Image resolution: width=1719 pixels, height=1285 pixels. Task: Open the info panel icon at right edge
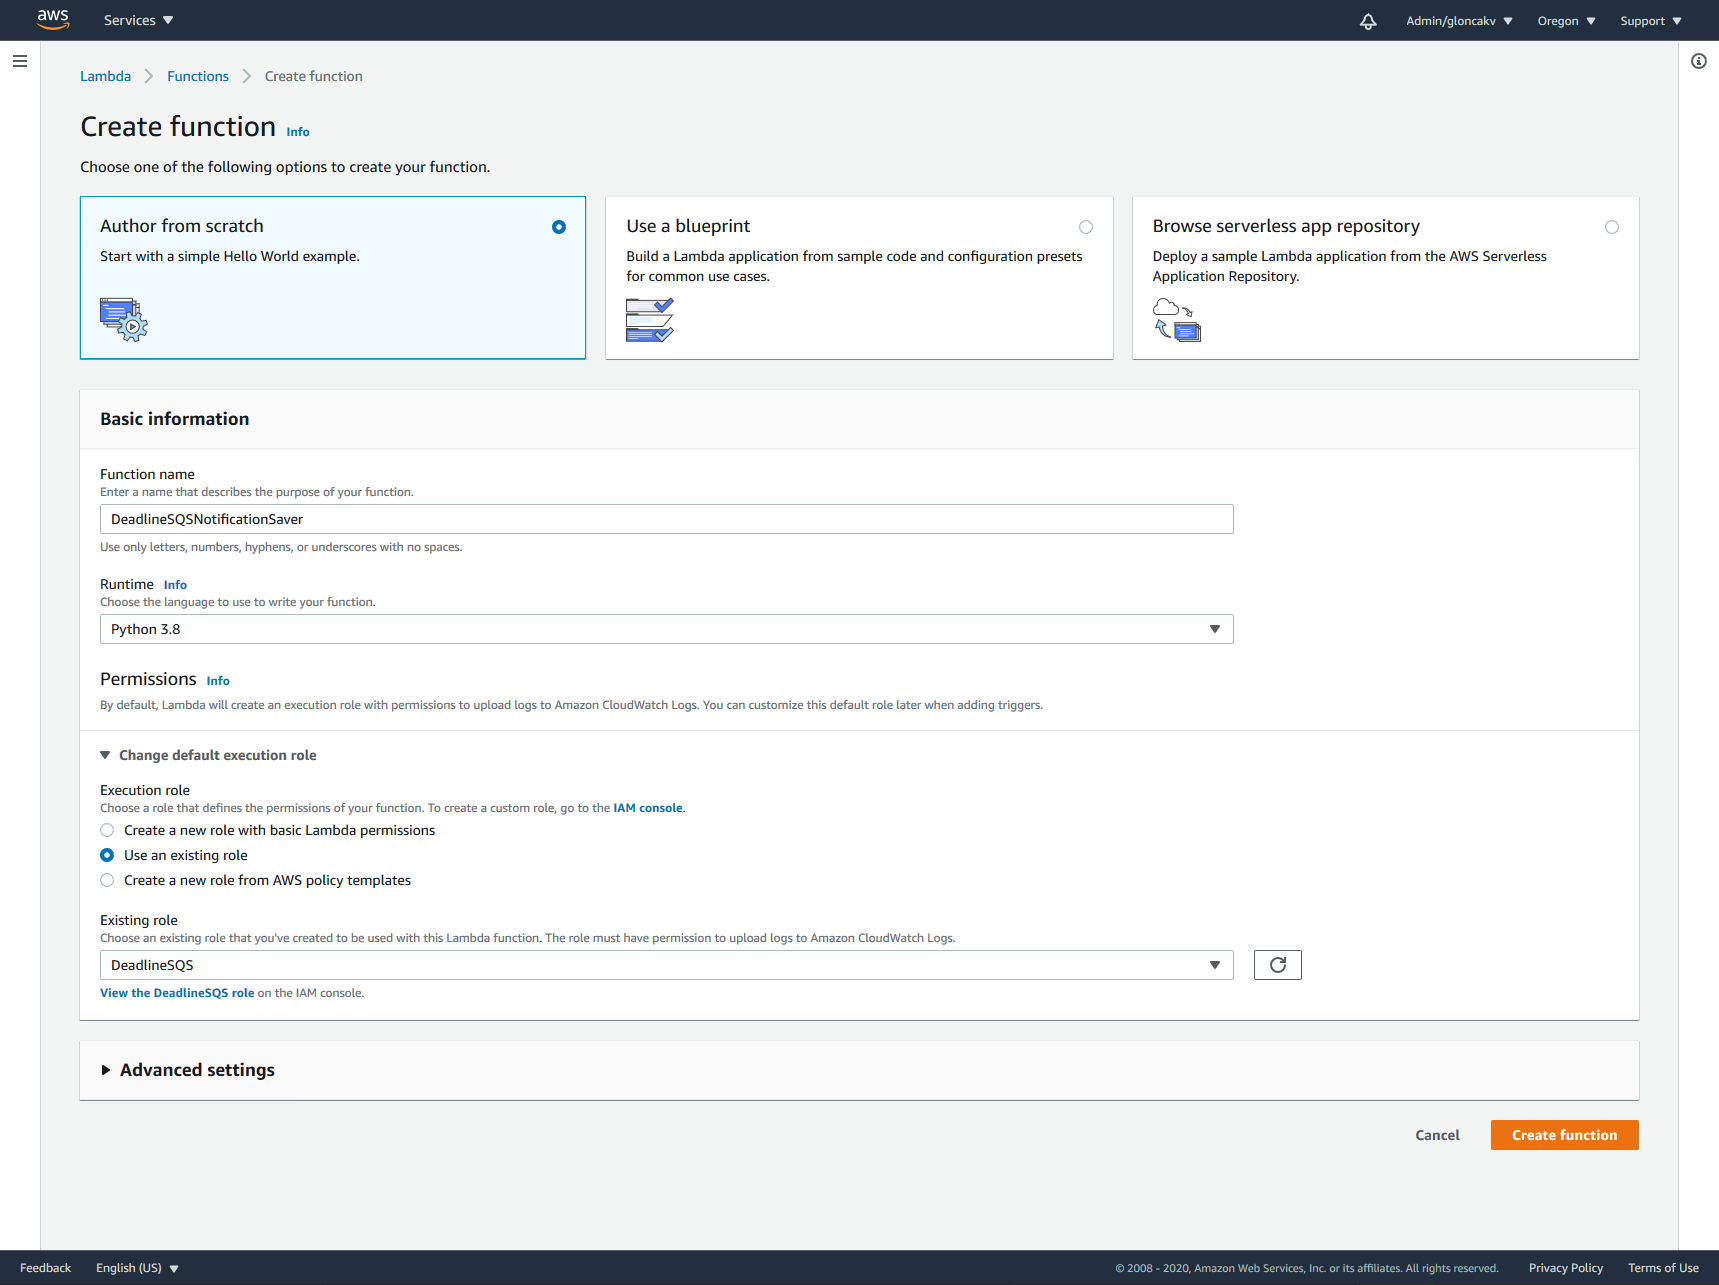(1699, 61)
